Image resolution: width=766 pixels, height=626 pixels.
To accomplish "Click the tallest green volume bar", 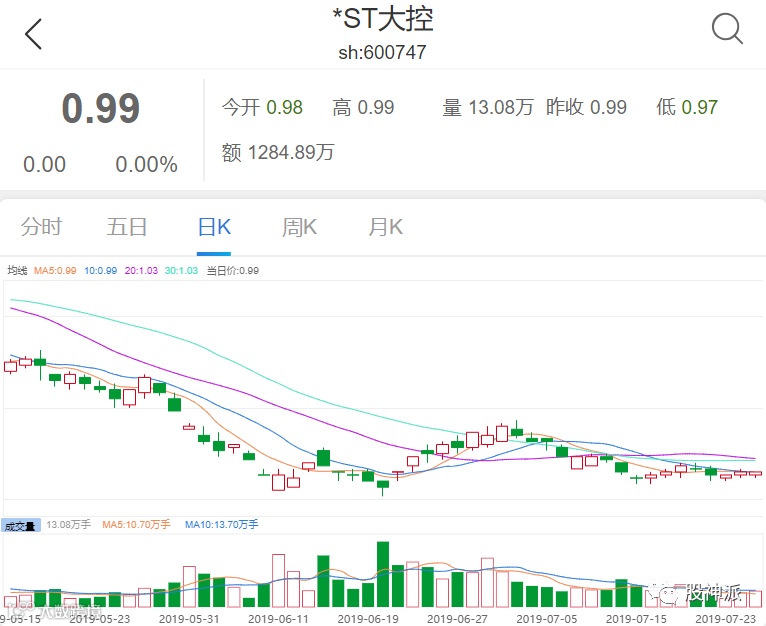I will pyautogui.click(x=383, y=575).
